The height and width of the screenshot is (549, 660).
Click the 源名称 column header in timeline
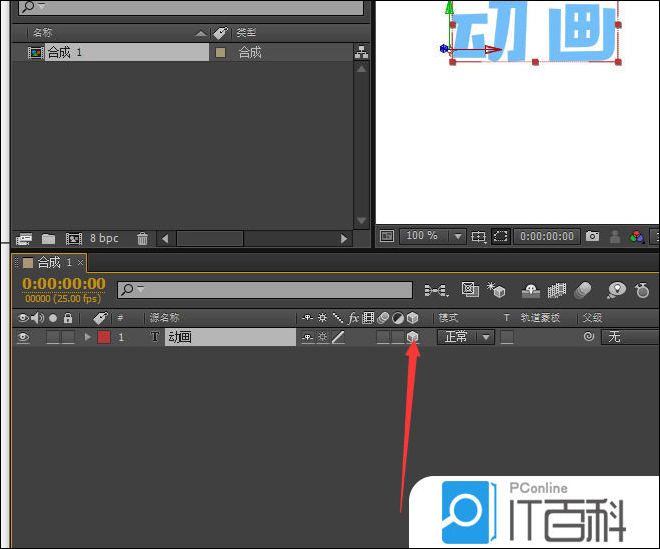click(165, 318)
